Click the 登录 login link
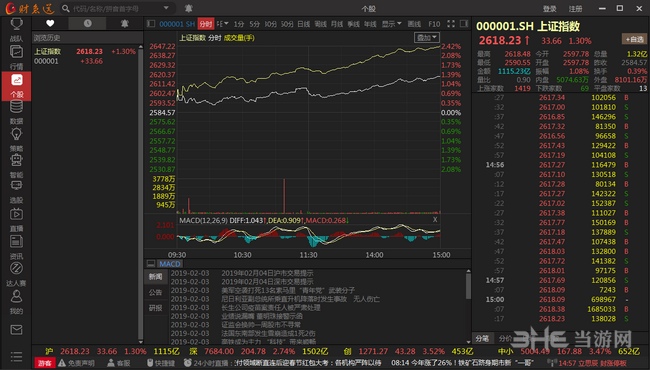This screenshot has height=370, width=650. coord(550,9)
